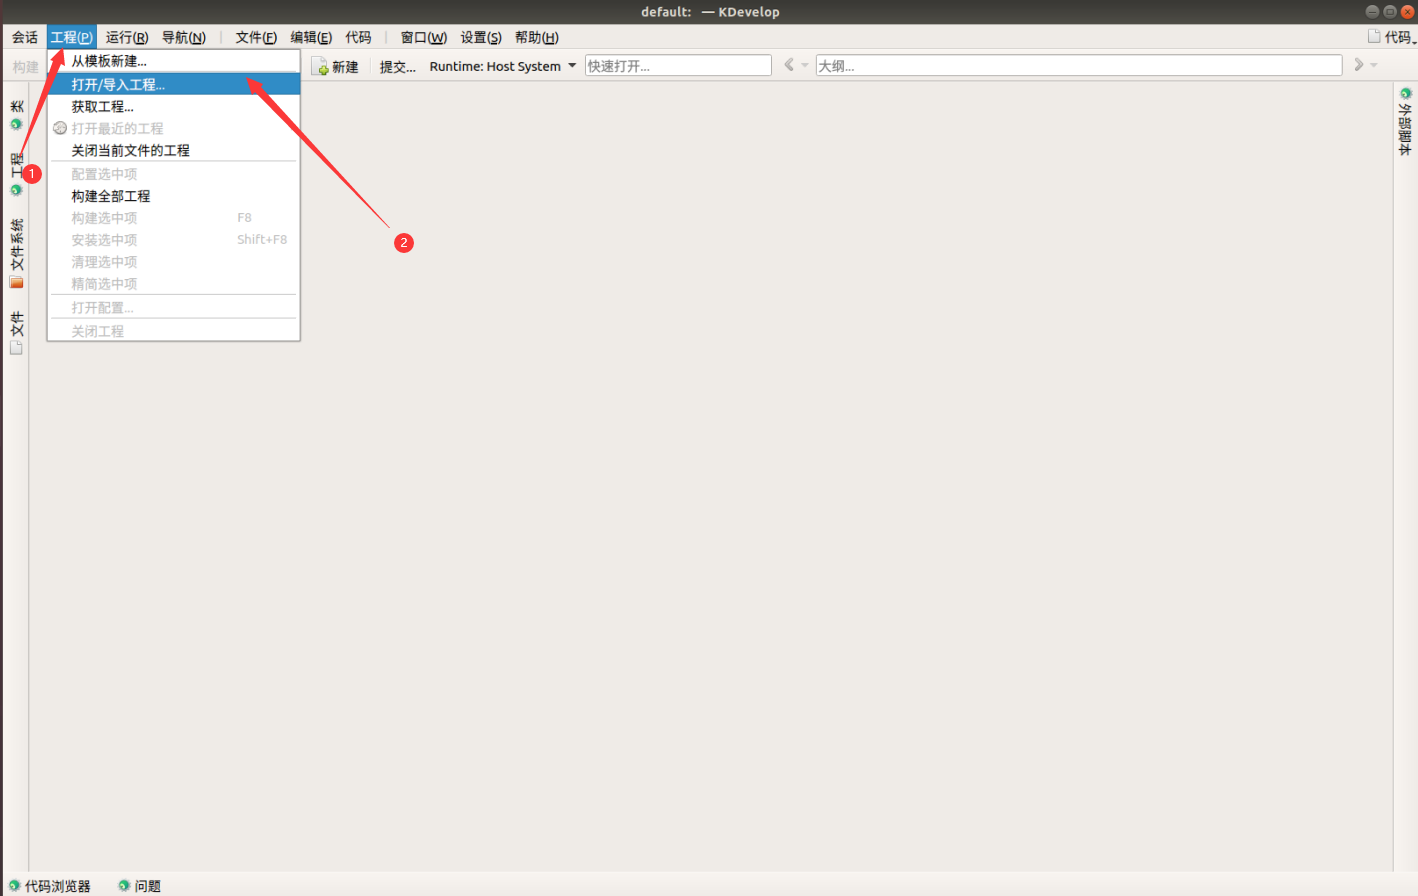Screen dimensions: 1418x896
Task: Click the back navigation arrow icon
Action: click(x=789, y=65)
